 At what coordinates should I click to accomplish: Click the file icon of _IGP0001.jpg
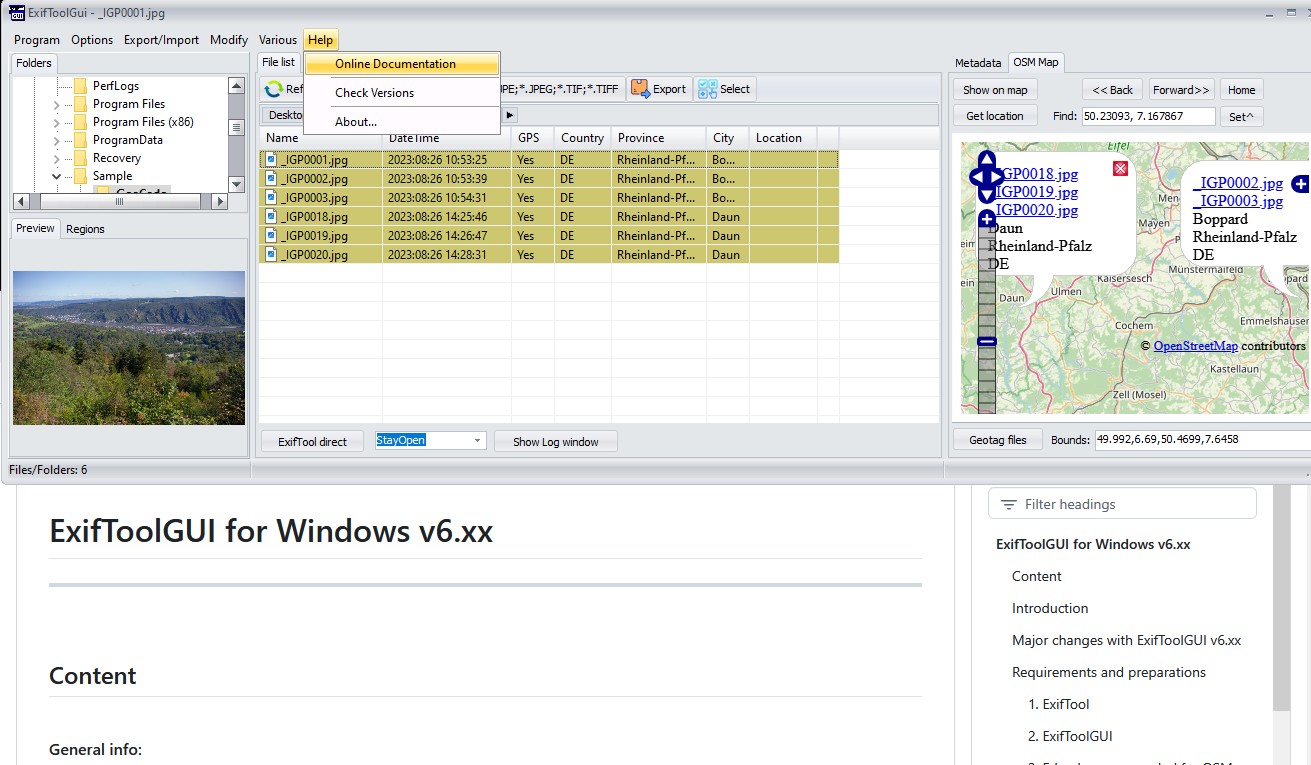(x=271, y=160)
